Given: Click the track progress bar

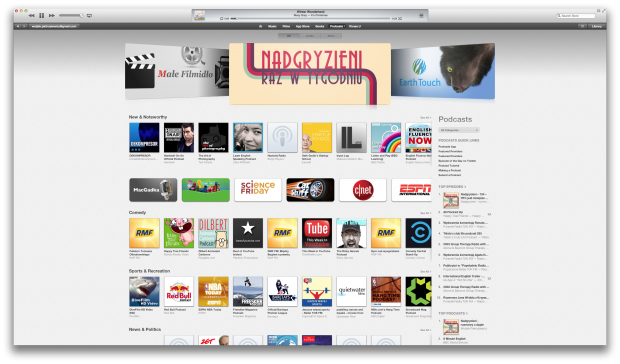Looking at the screenshot, I should pyautogui.click(x=310, y=19).
